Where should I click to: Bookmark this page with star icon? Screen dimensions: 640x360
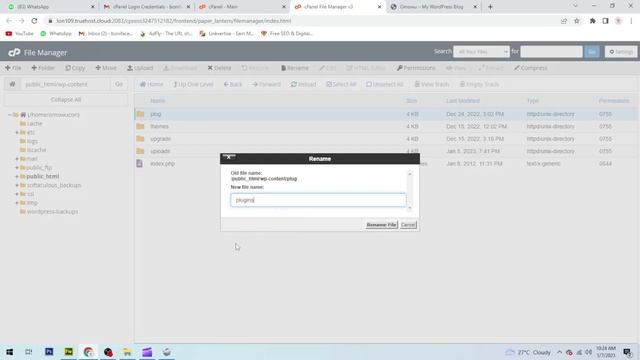[x=576, y=21]
